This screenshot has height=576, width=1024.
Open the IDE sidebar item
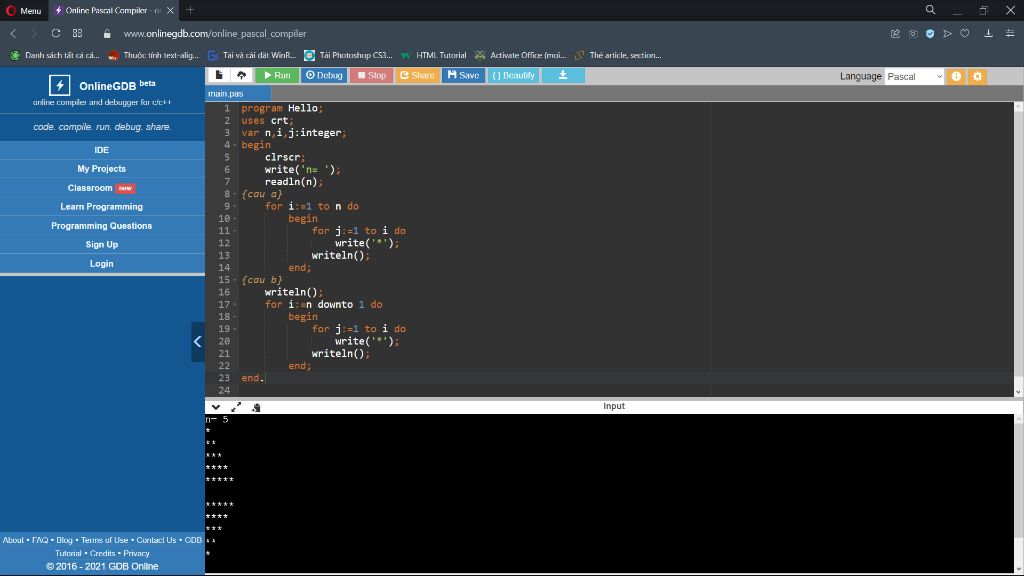click(102, 150)
